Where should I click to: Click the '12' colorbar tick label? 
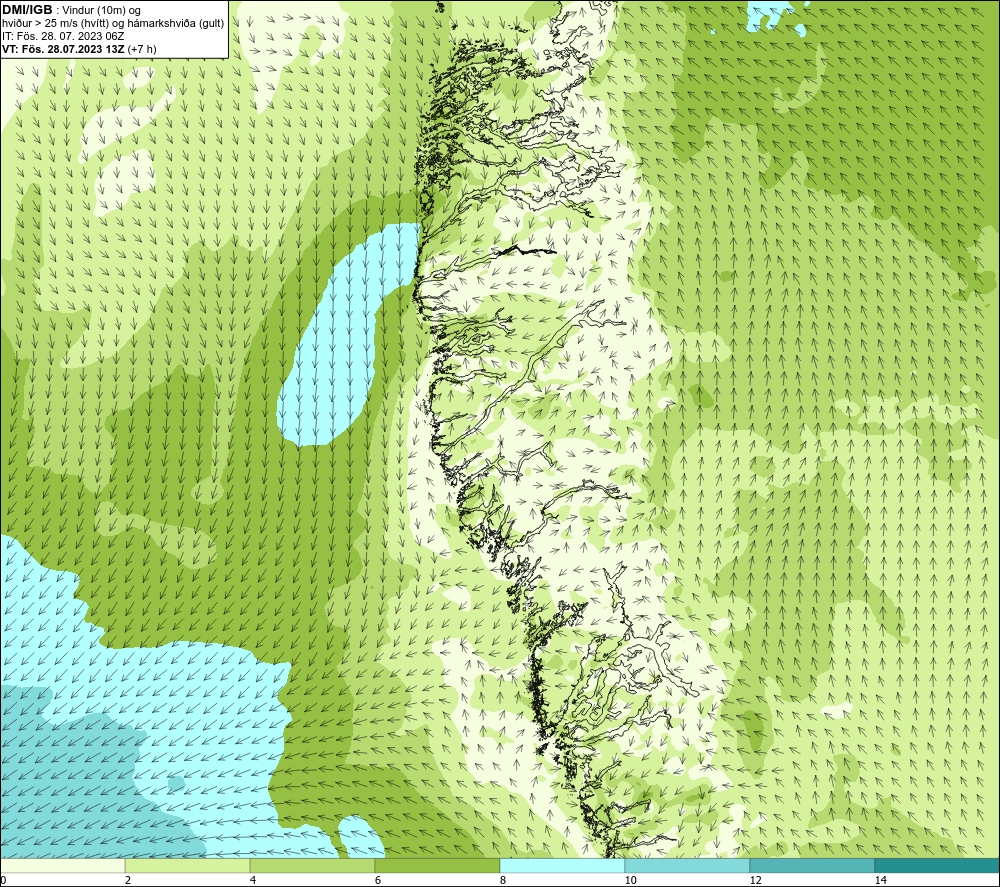coord(755,880)
